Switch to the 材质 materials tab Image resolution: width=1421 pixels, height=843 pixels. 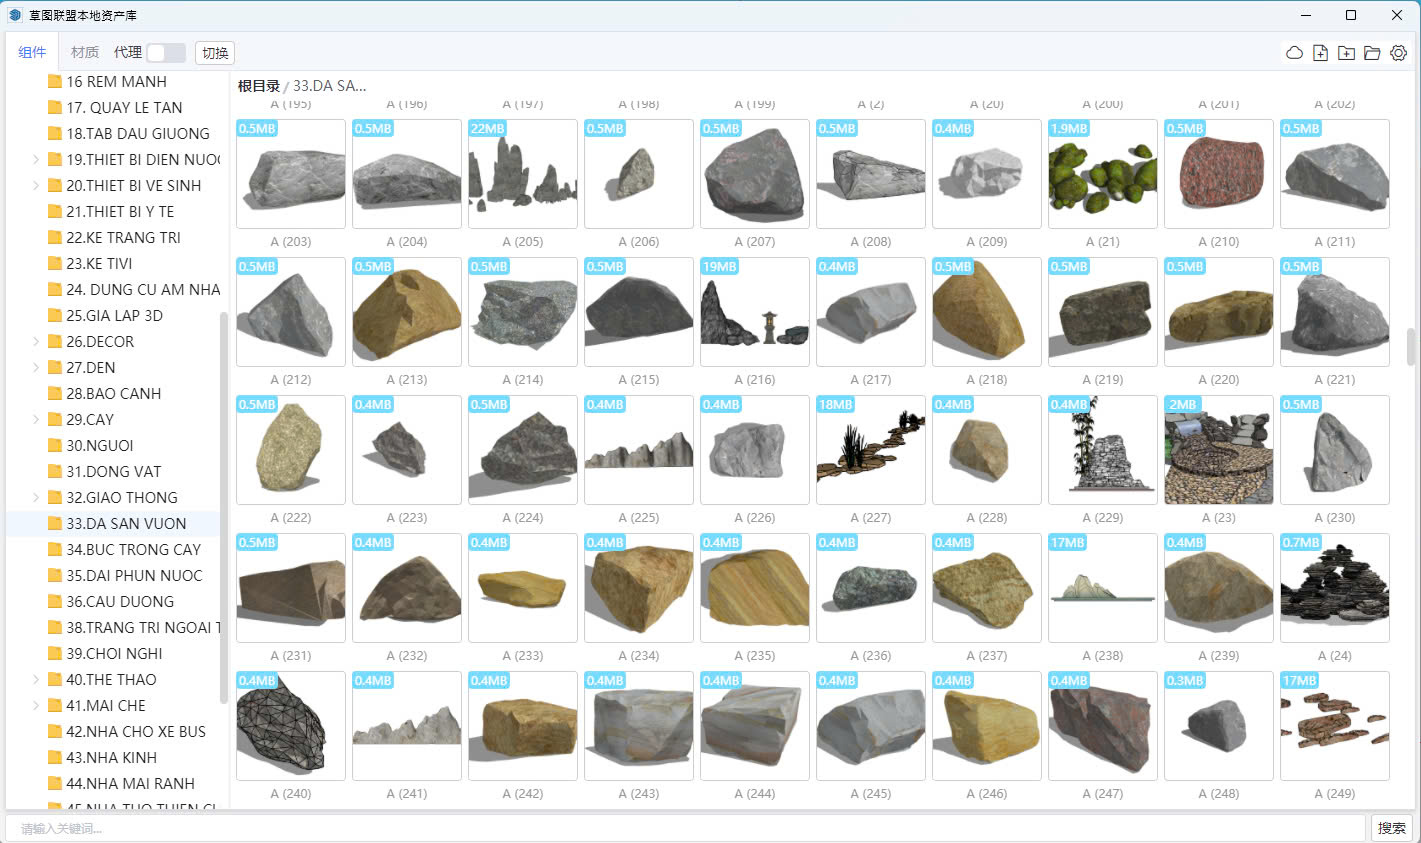point(85,52)
